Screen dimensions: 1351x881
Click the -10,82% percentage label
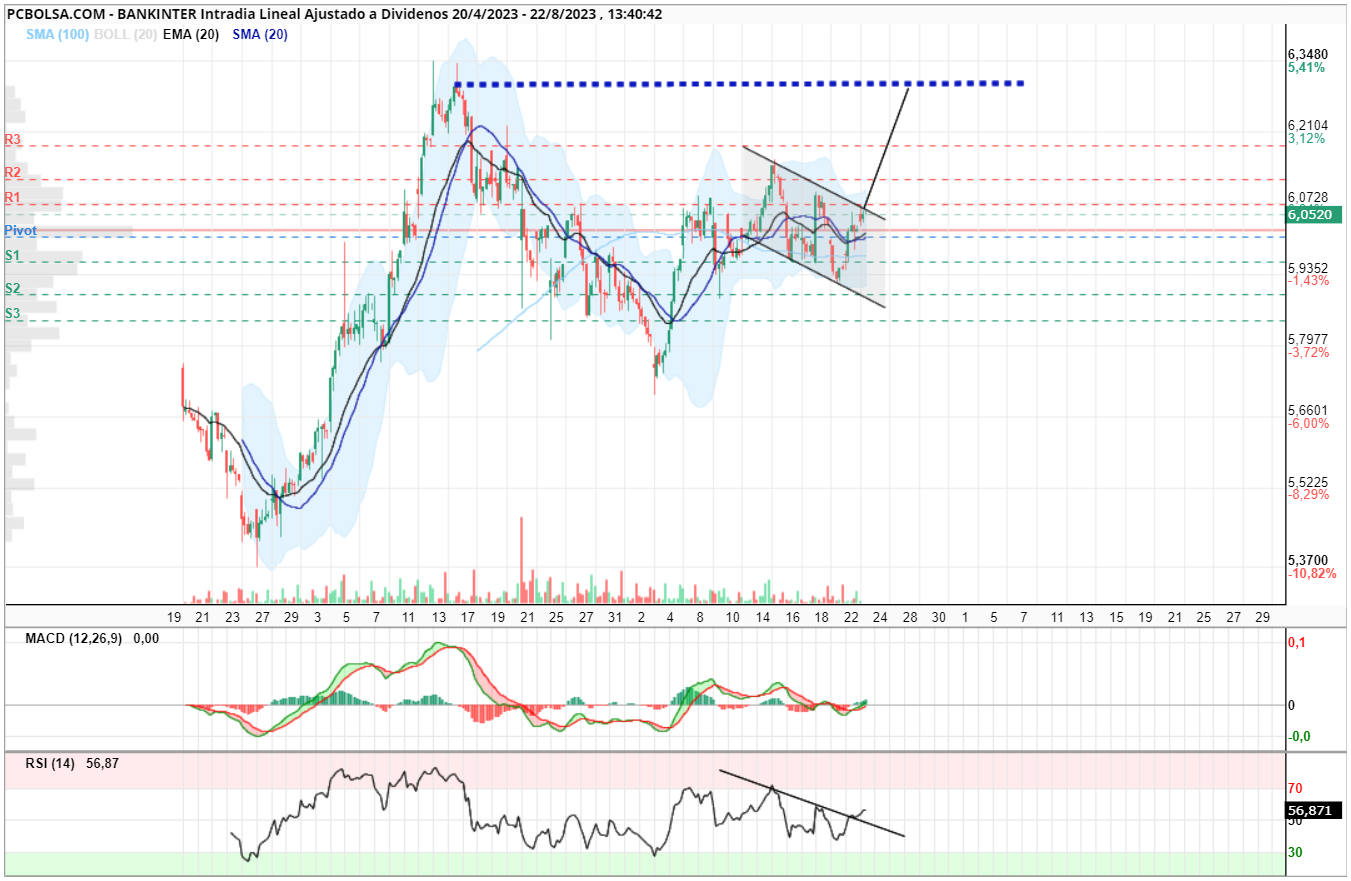point(1312,574)
